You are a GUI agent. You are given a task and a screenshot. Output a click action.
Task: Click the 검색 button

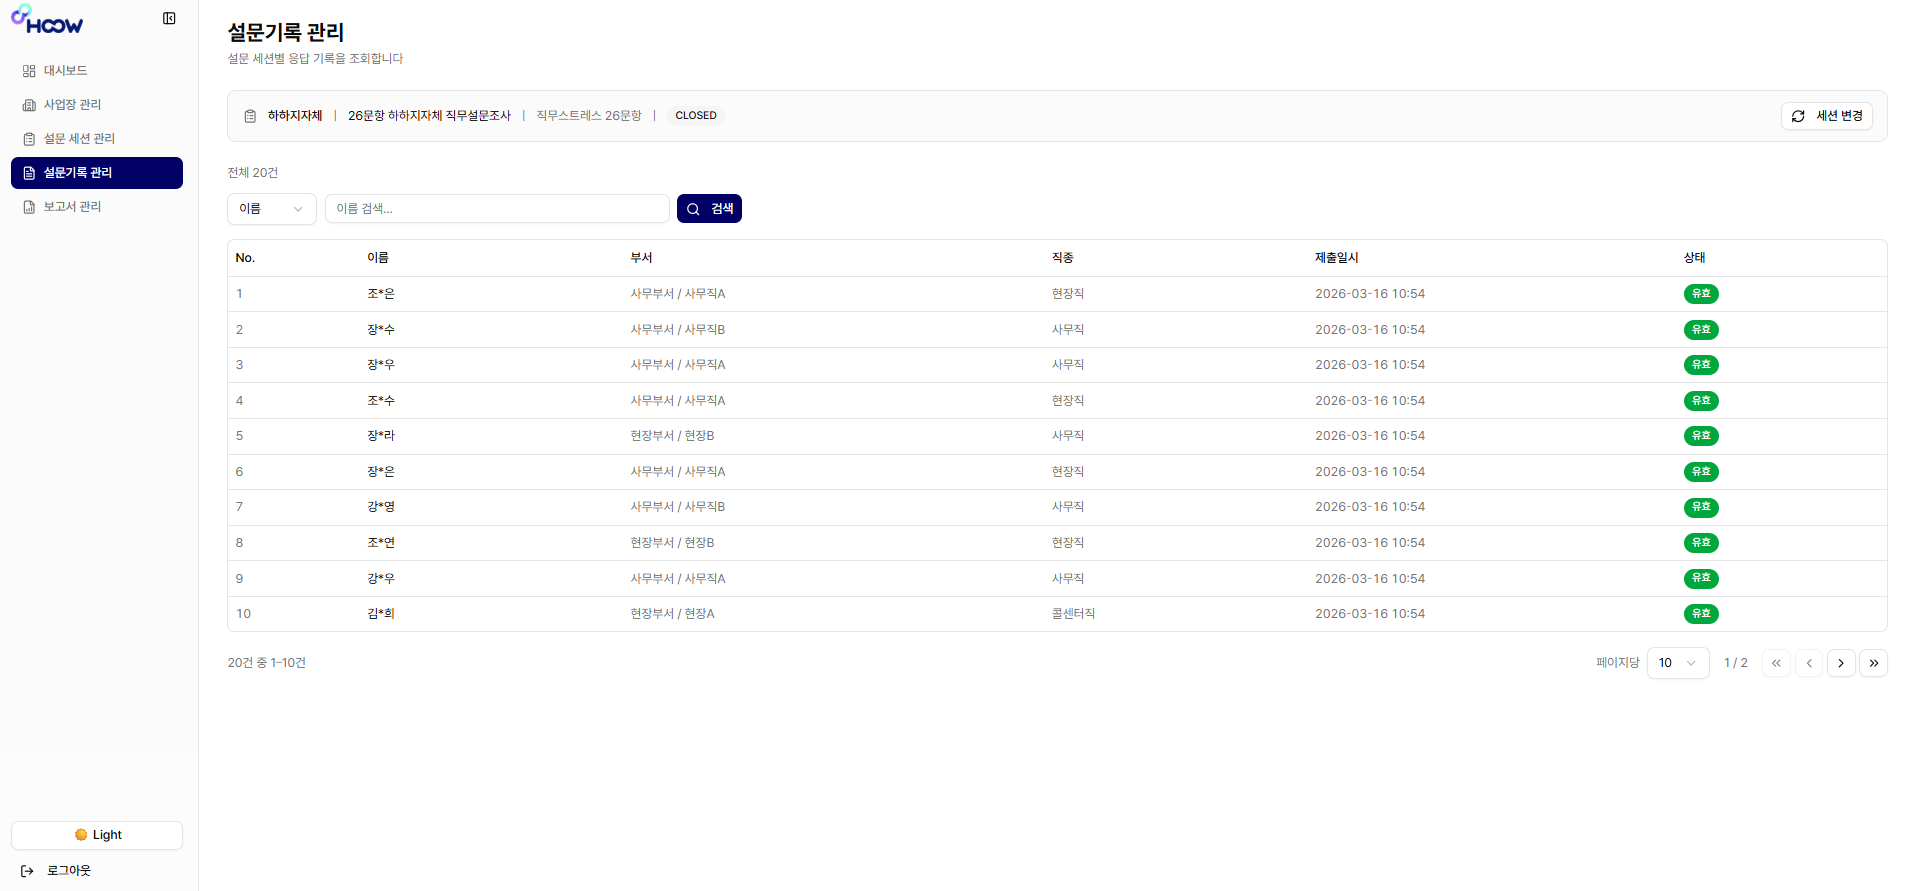pos(709,209)
